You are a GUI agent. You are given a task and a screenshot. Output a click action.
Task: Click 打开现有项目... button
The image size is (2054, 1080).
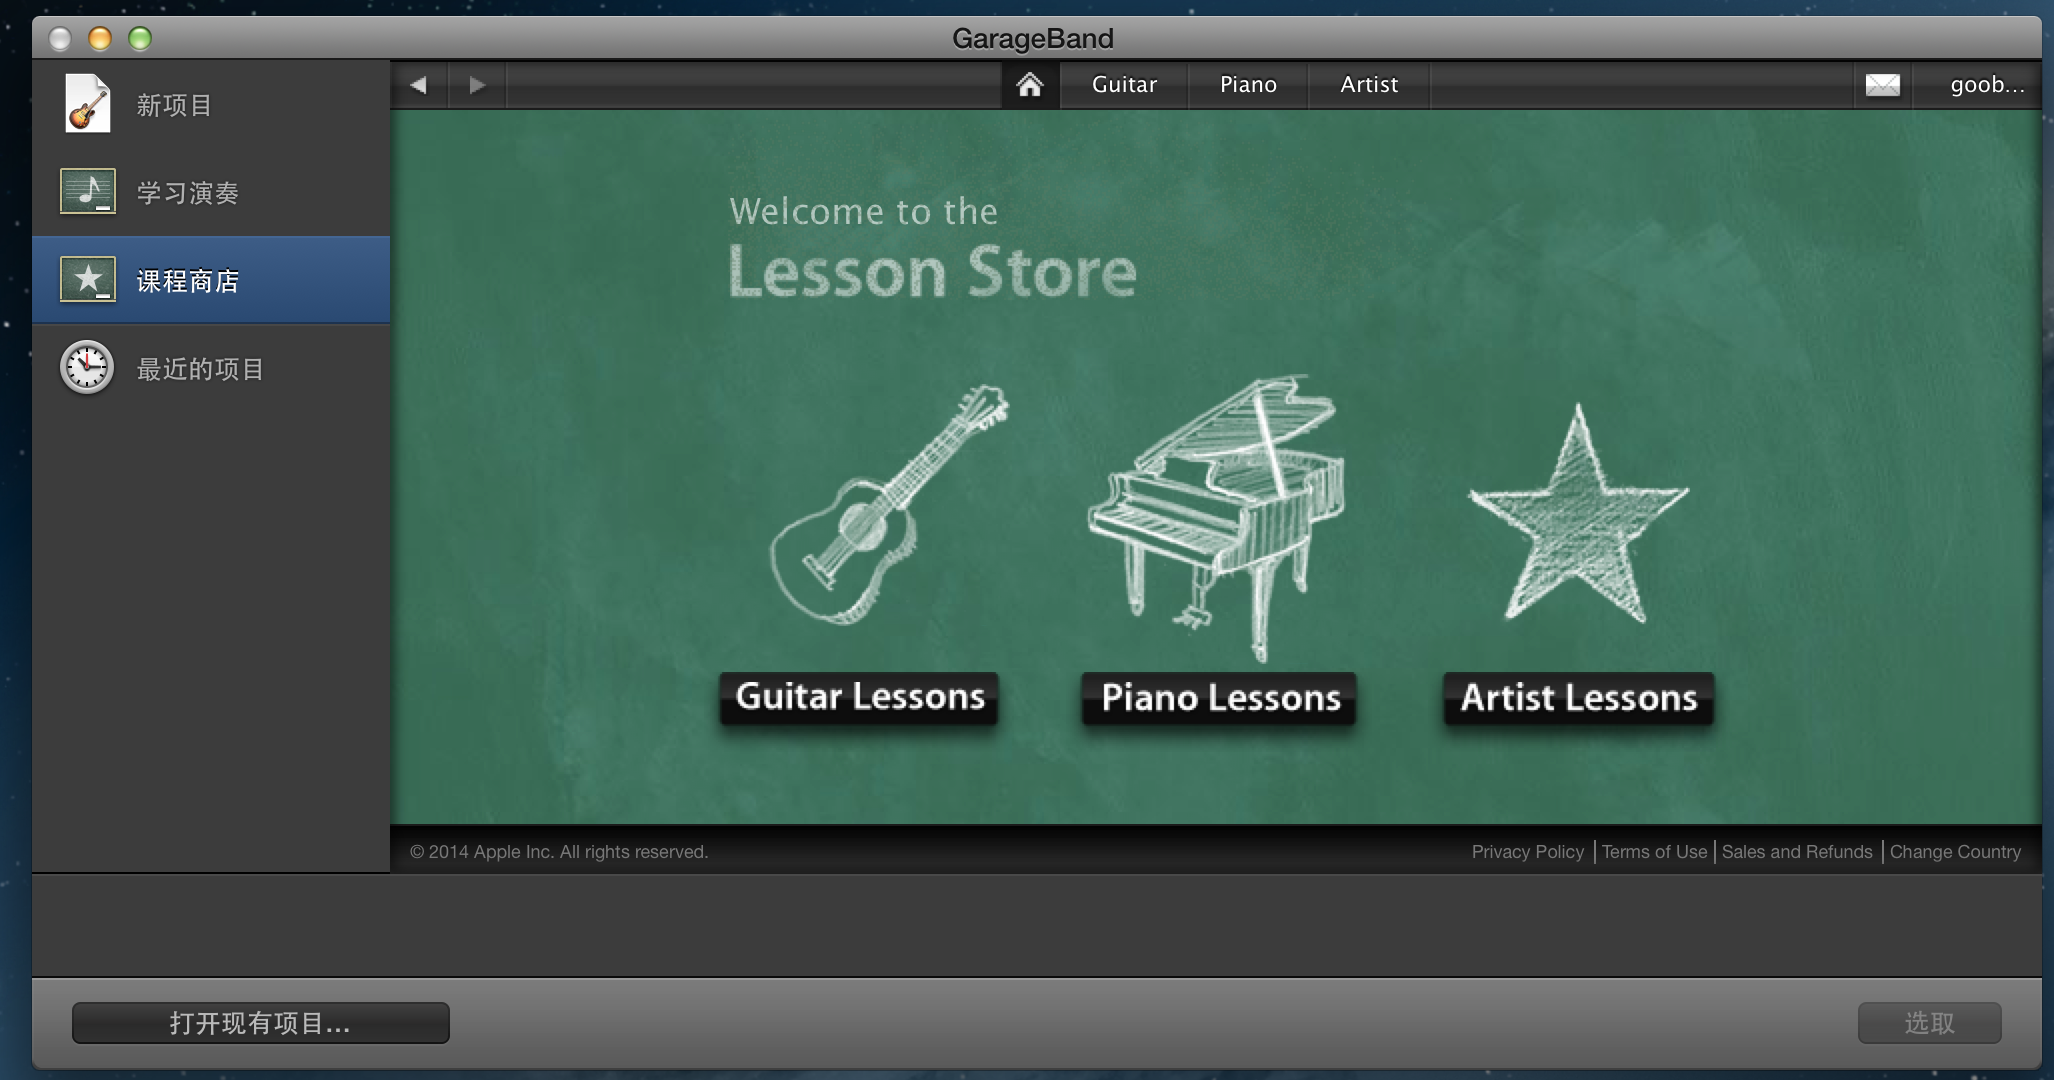click(x=260, y=1023)
